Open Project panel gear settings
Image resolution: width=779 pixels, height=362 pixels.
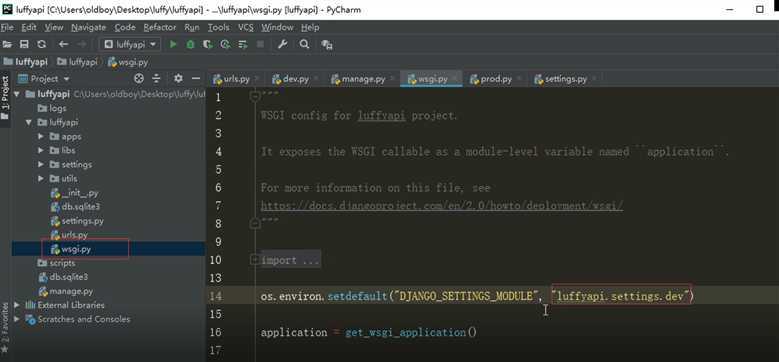coord(178,78)
